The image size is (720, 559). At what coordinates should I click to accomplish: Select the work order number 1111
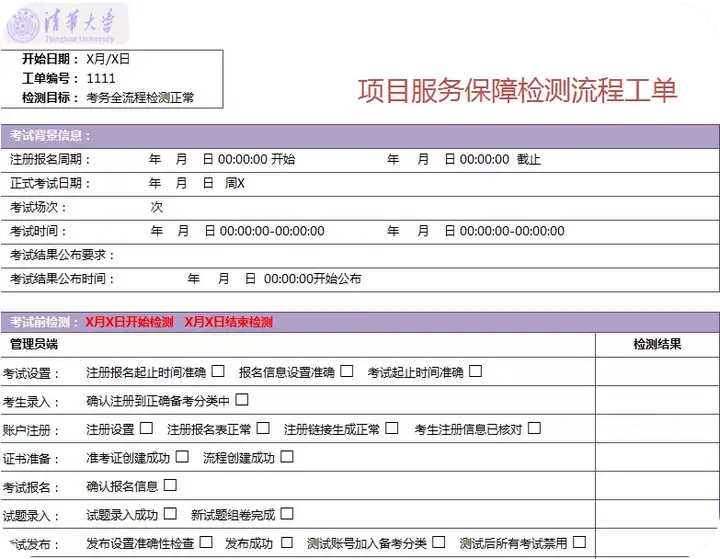coord(101,79)
